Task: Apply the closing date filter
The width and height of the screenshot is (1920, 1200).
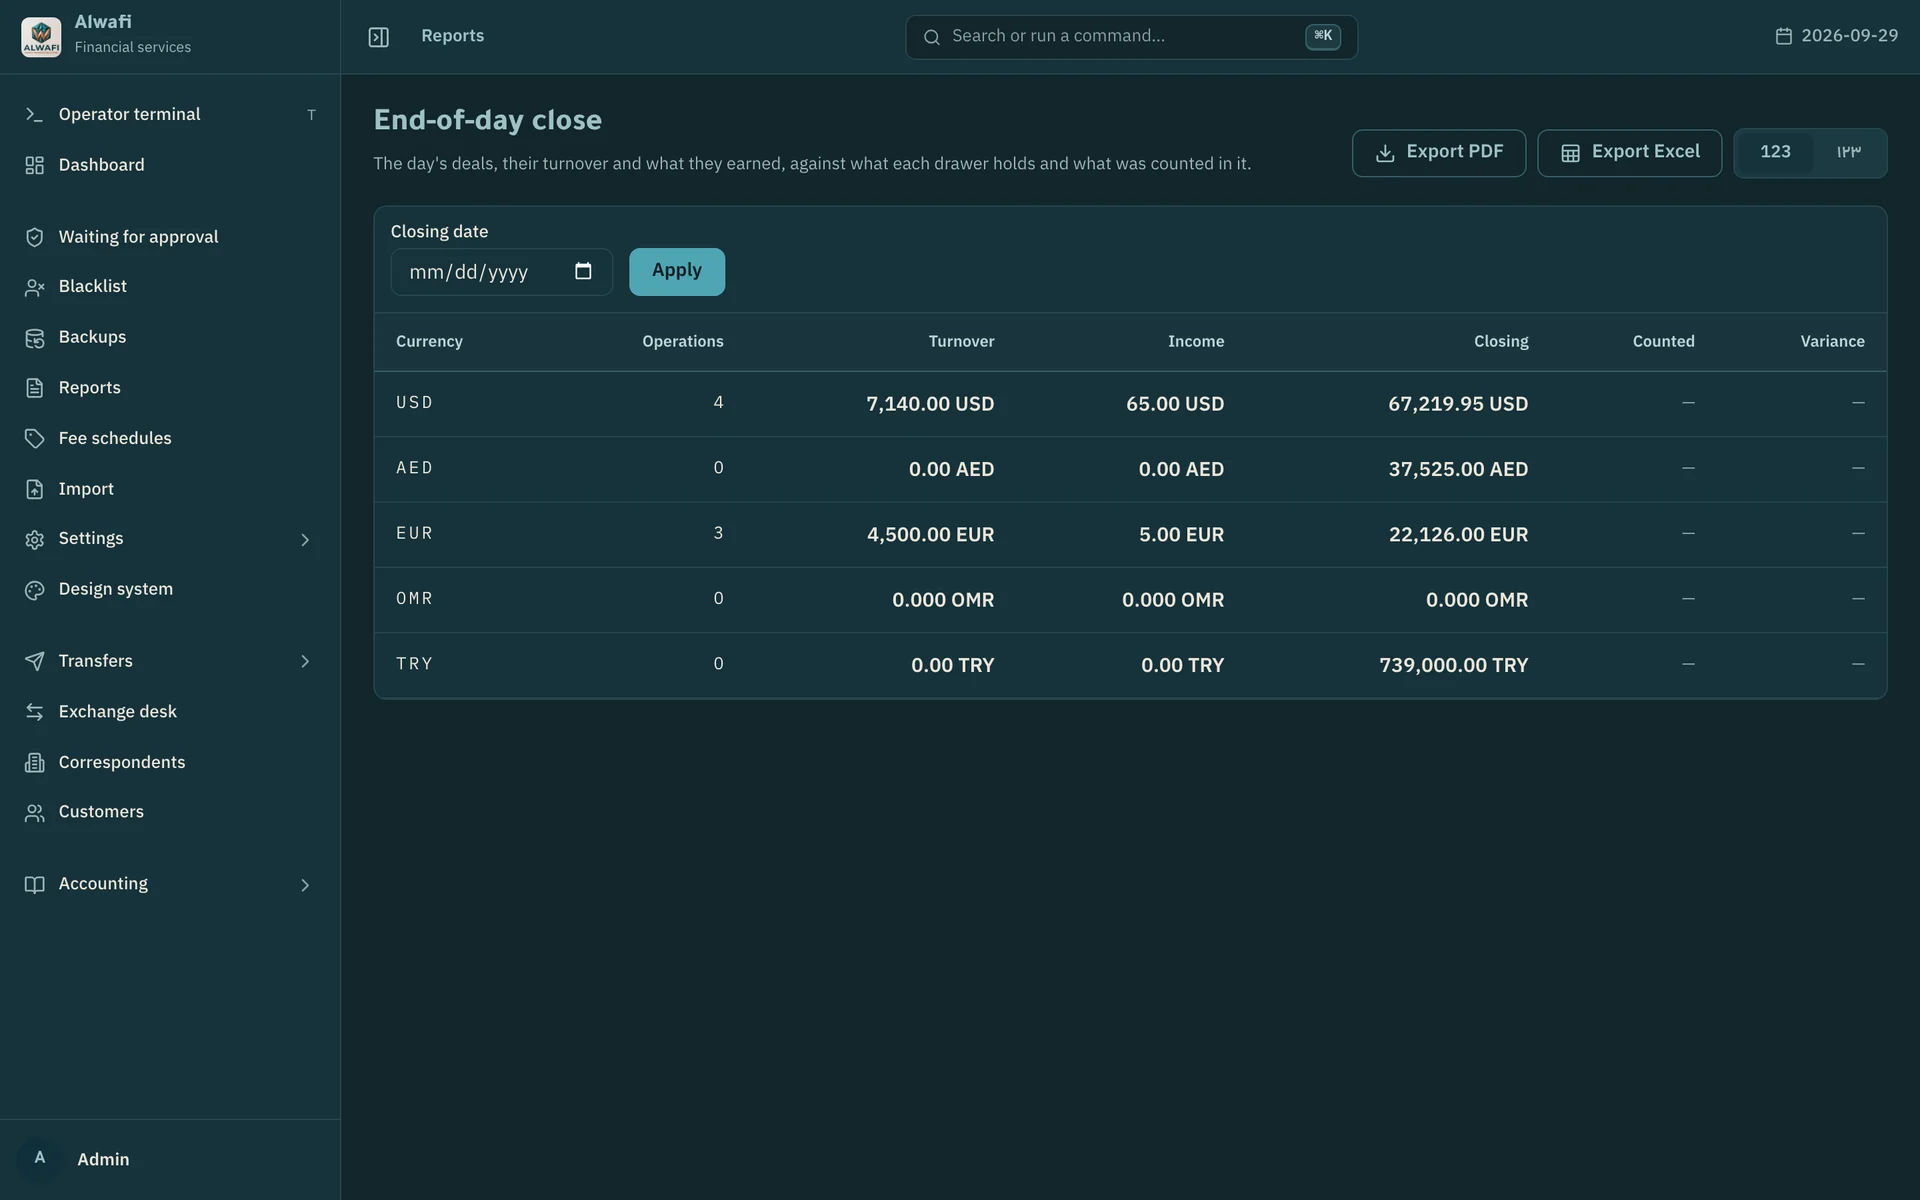Action: coord(677,271)
